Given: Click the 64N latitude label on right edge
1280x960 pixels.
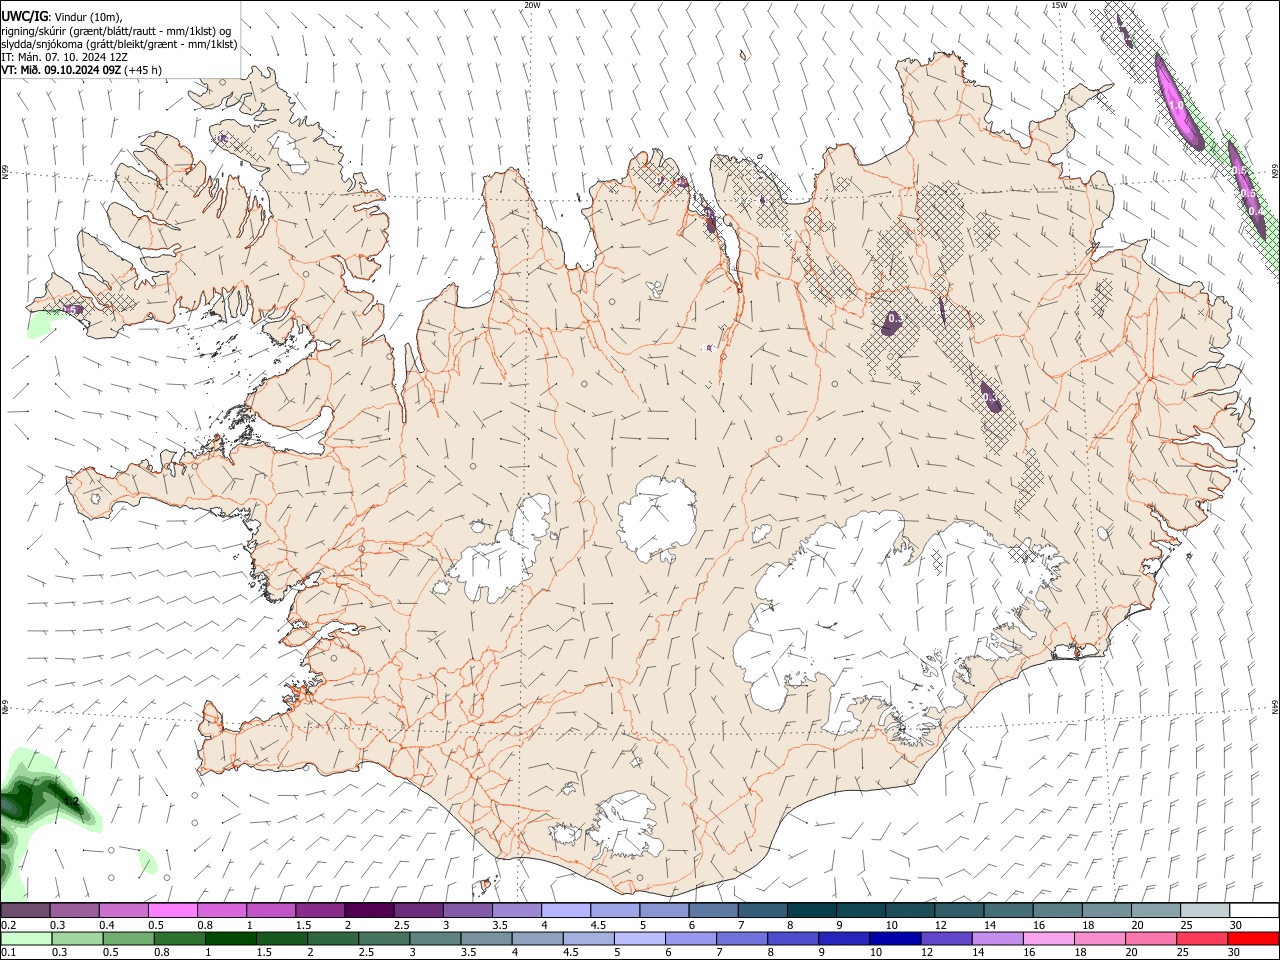Looking at the screenshot, I should 1275,706.
